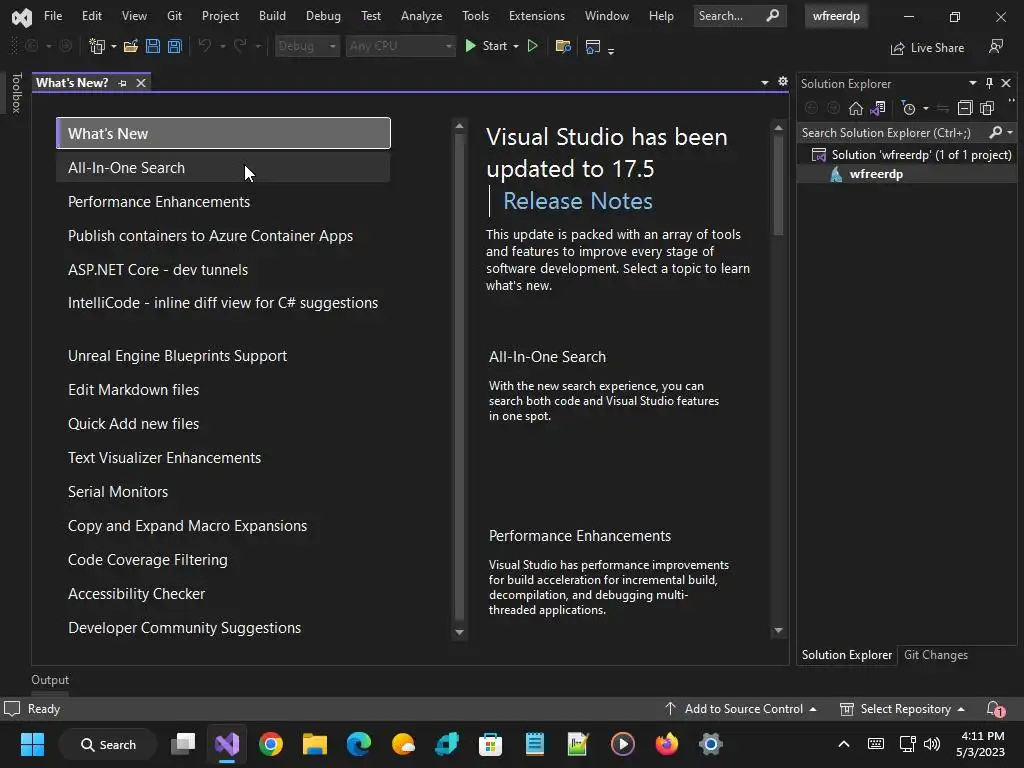Click Pending Changes Filter clock icon

click(908, 108)
